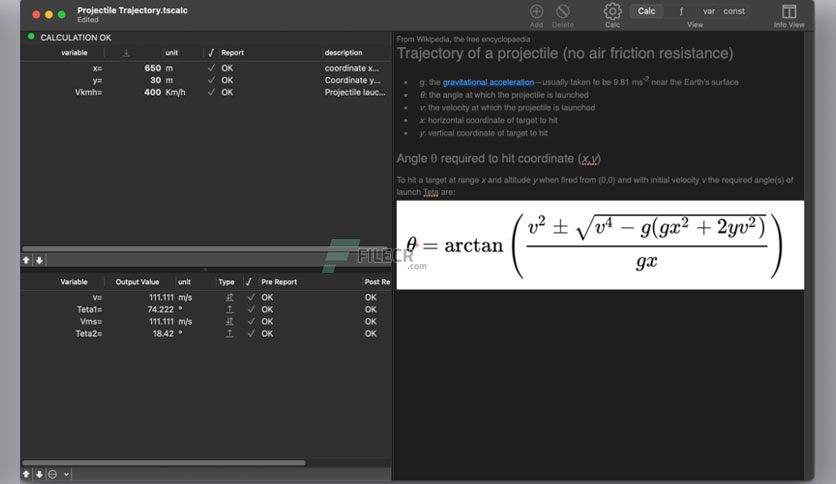The image size is (836, 484).
Task: Click the input table checkmark column header
Action: (x=211, y=52)
